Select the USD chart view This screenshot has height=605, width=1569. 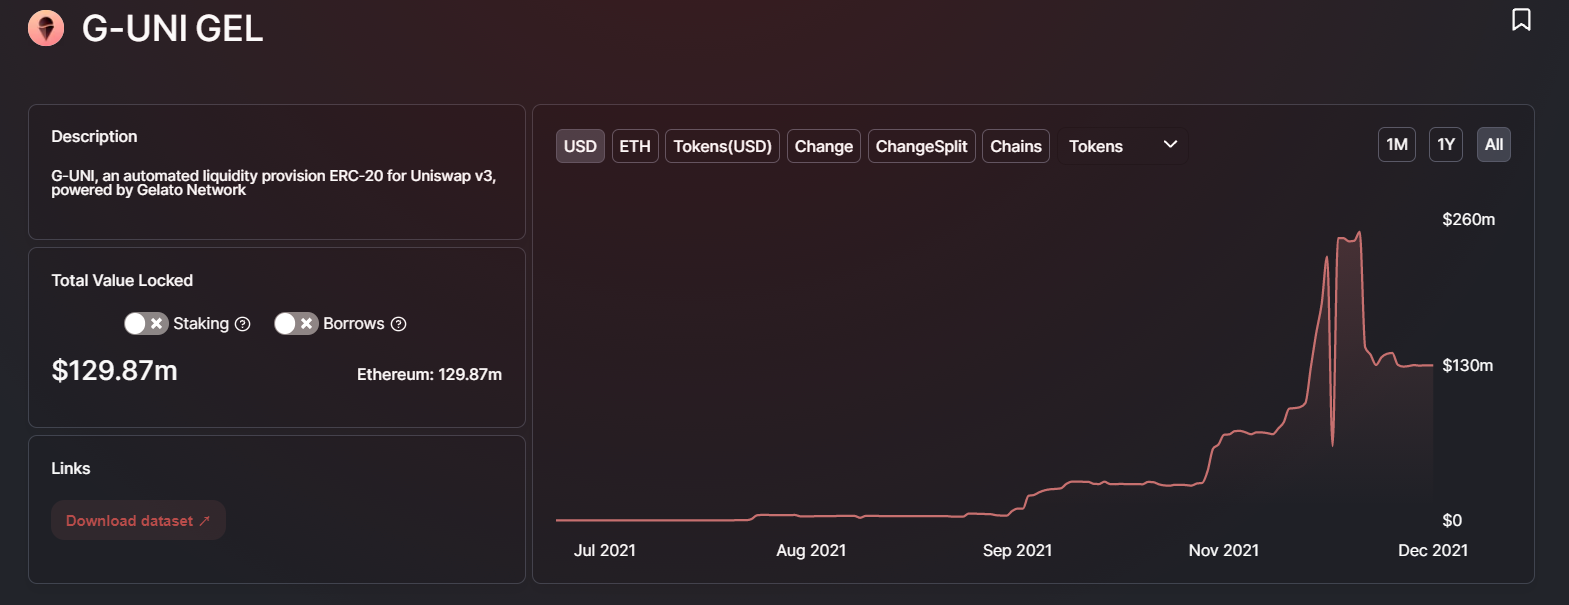click(x=580, y=146)
